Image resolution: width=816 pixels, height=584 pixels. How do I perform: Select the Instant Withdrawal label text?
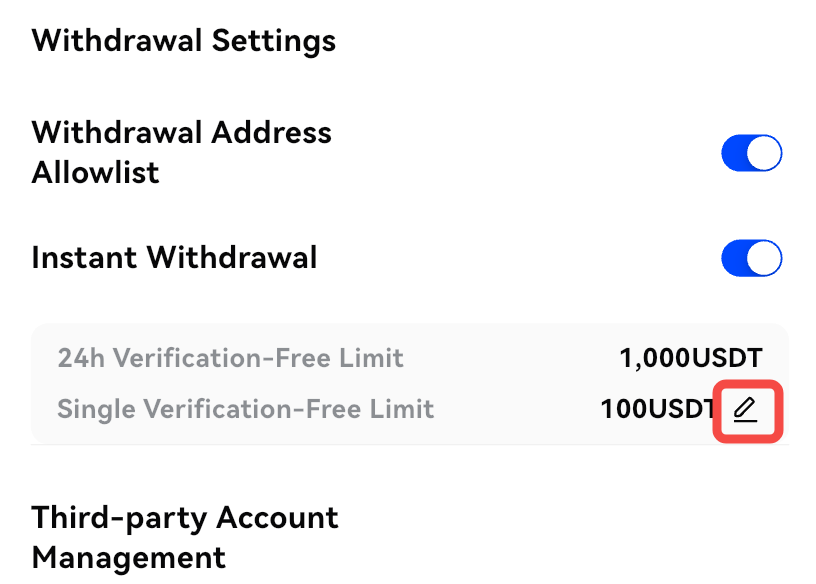point(174,258)
